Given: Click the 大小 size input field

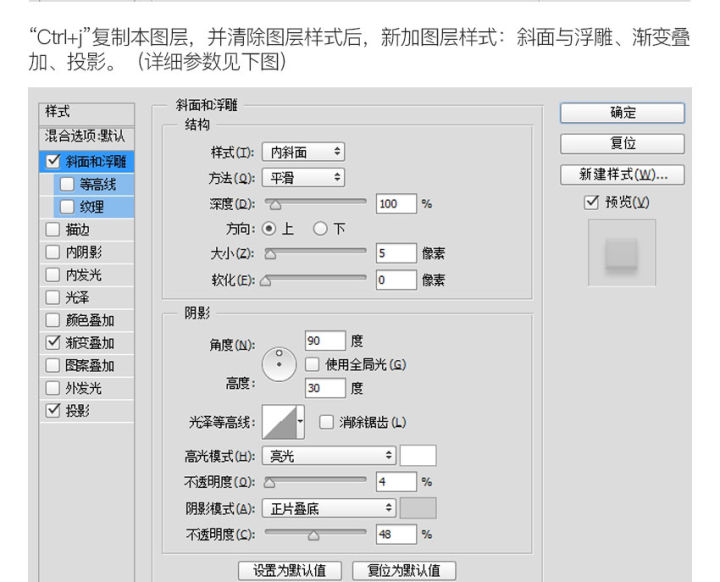Looking at the screenshot, I should point(396,254).
